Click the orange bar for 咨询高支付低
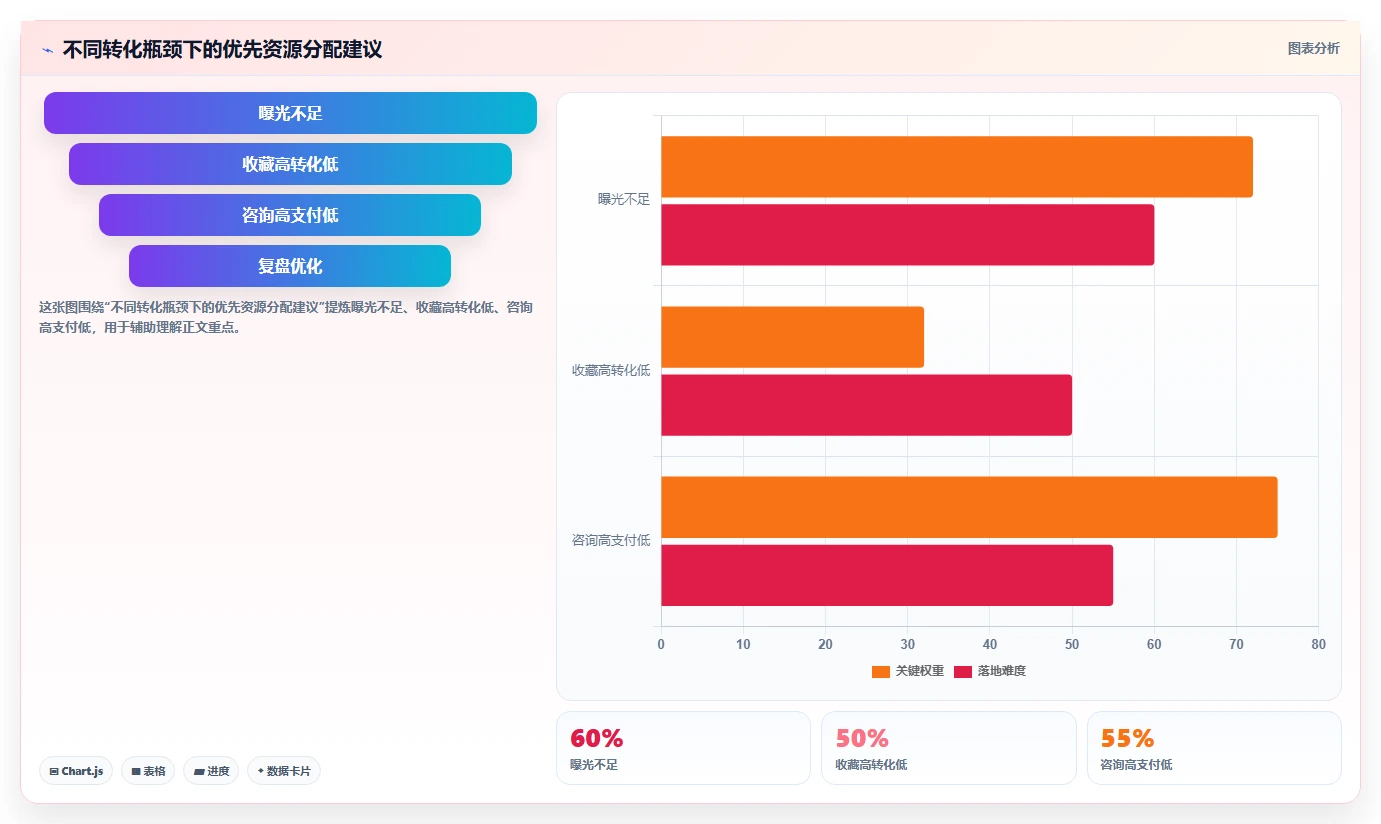Screen dimensions: 1381x824 coord(969,507)
